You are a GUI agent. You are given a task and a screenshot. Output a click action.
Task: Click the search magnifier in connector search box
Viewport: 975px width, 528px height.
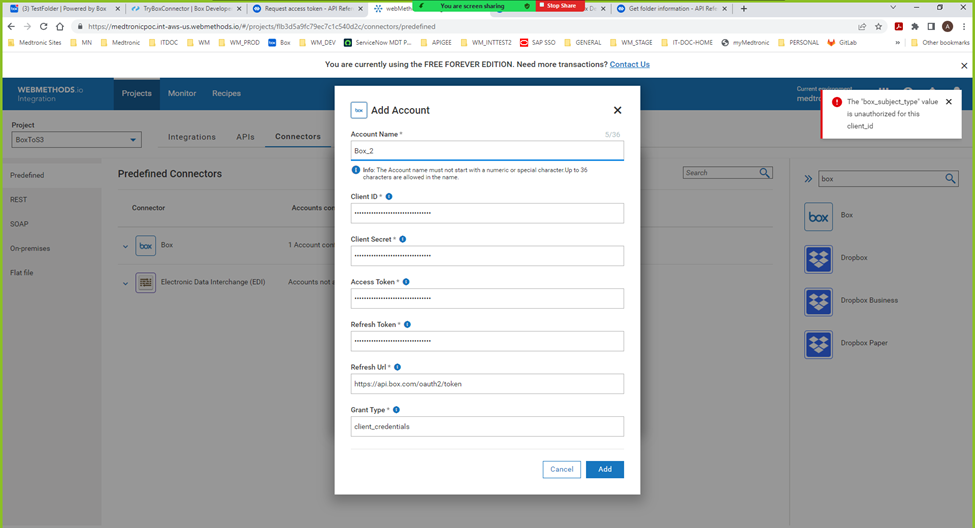(950, 178)
